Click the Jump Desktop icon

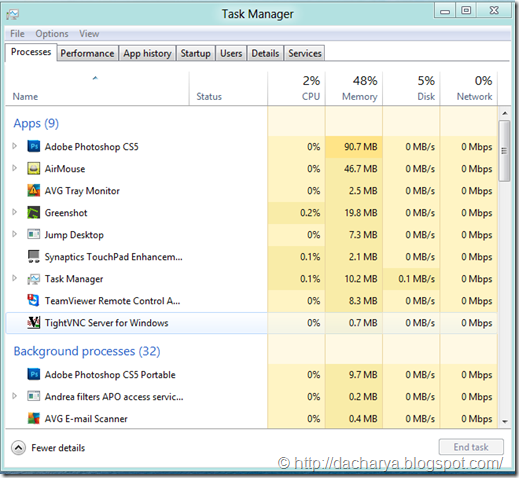(33, 235)
